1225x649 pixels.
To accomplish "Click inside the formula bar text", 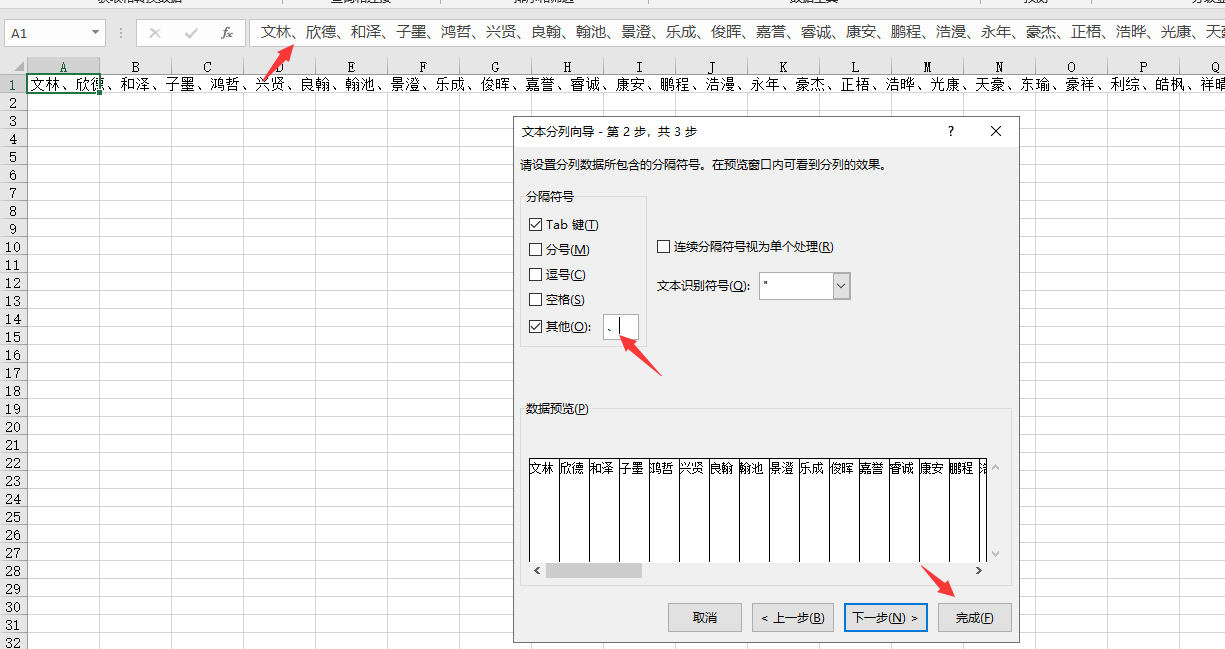I will [x=735, y=33].
